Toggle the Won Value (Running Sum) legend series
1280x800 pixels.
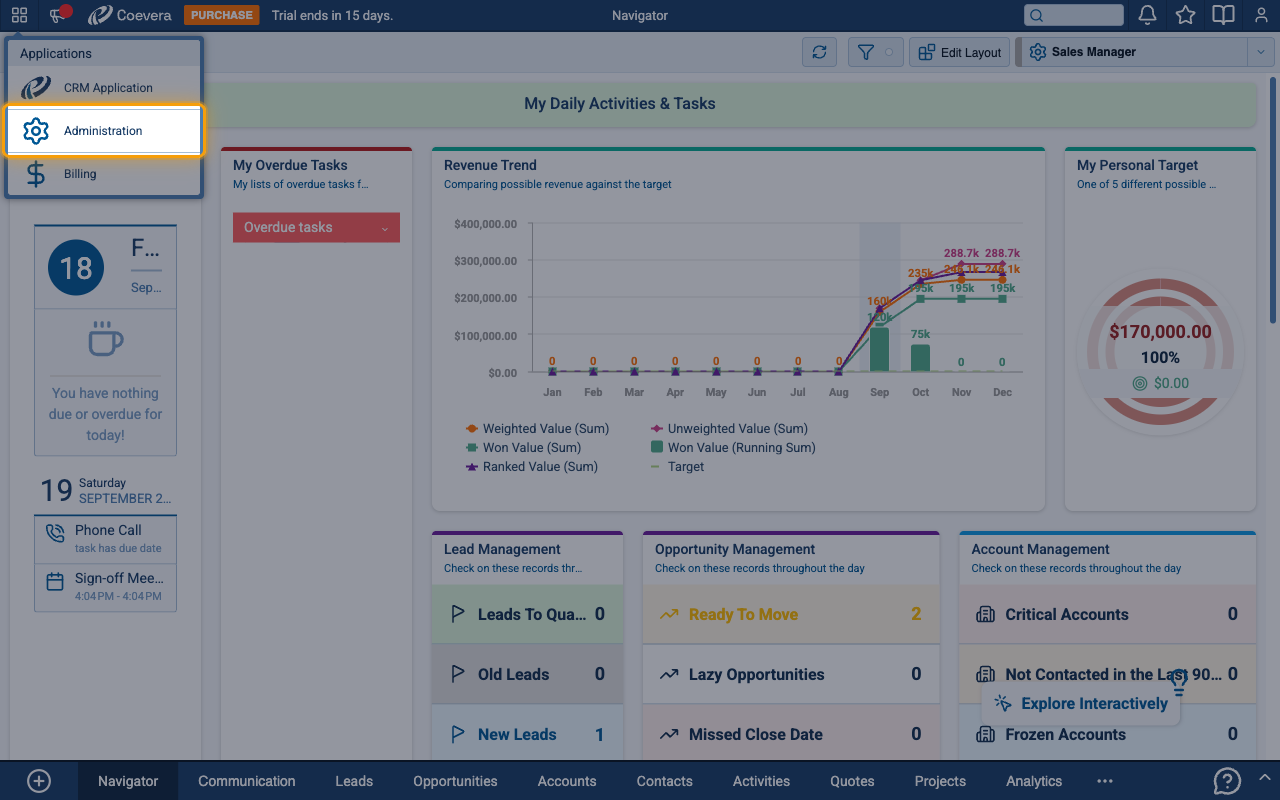[733, 447]
